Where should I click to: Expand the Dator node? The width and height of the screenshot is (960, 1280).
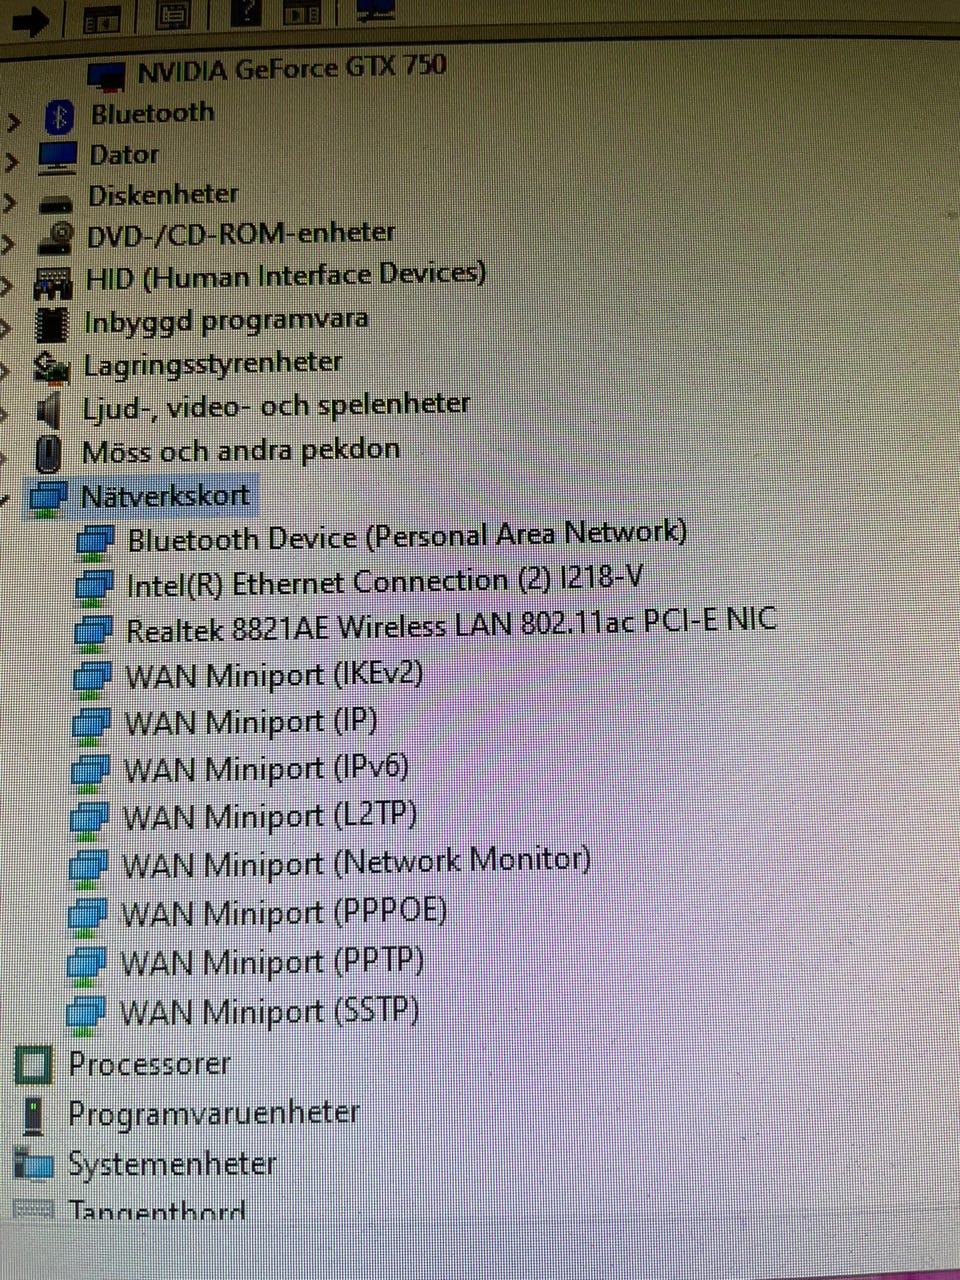tap(11, 161)
